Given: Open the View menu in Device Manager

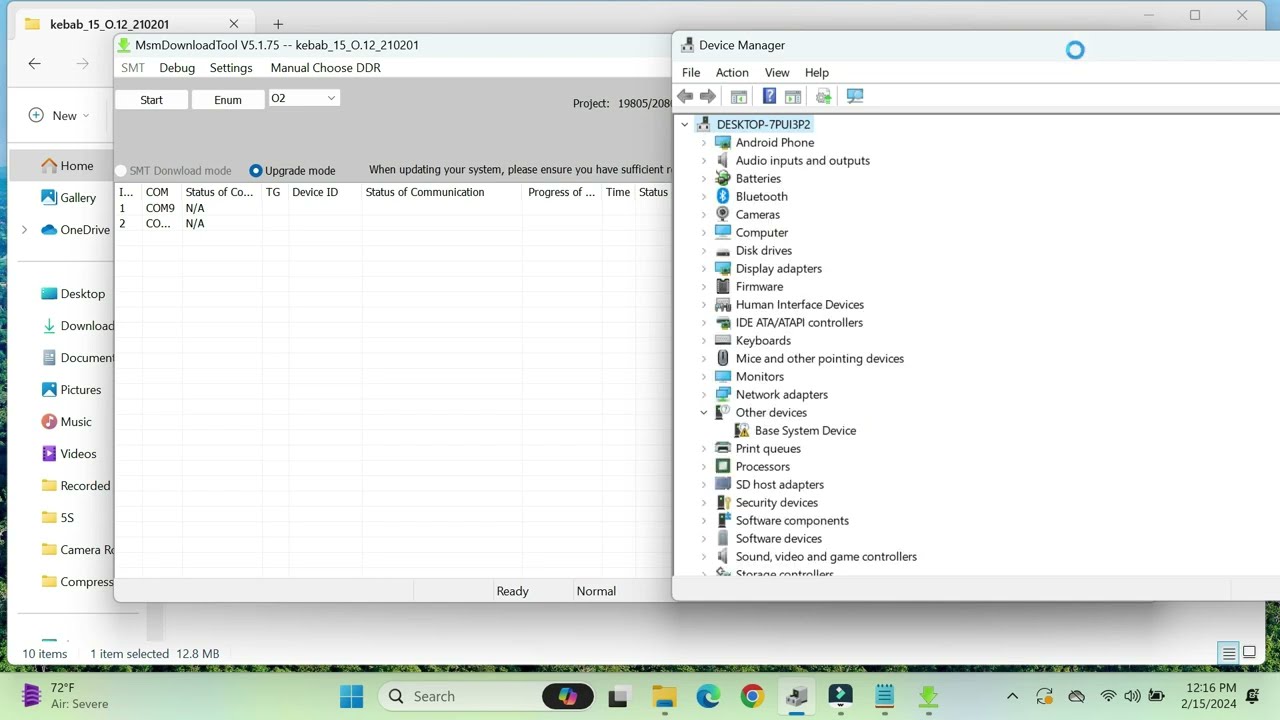Looking at the screenshot, I should tap(777, 72).
